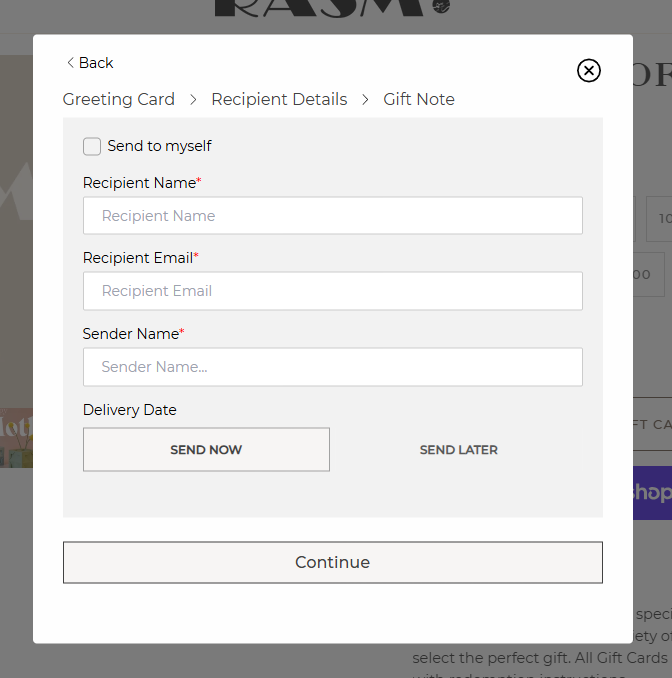Viewport: 672px width, 678px height.
Task: Close the gift card dialog with X icon
Action: 589,70
